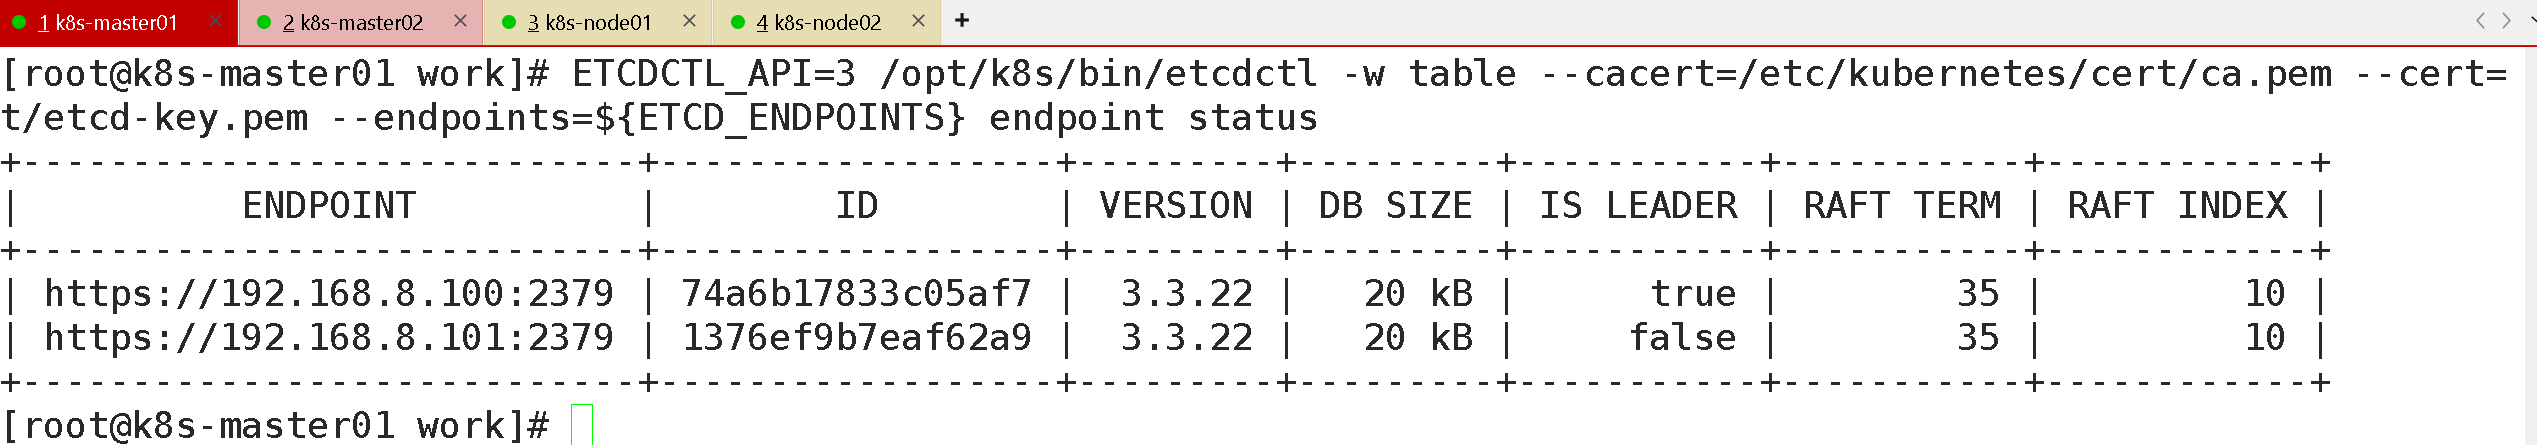Go to the k8s-node02 tab
Viewport: 2537px width, 445px height.
tap(819, 23)
